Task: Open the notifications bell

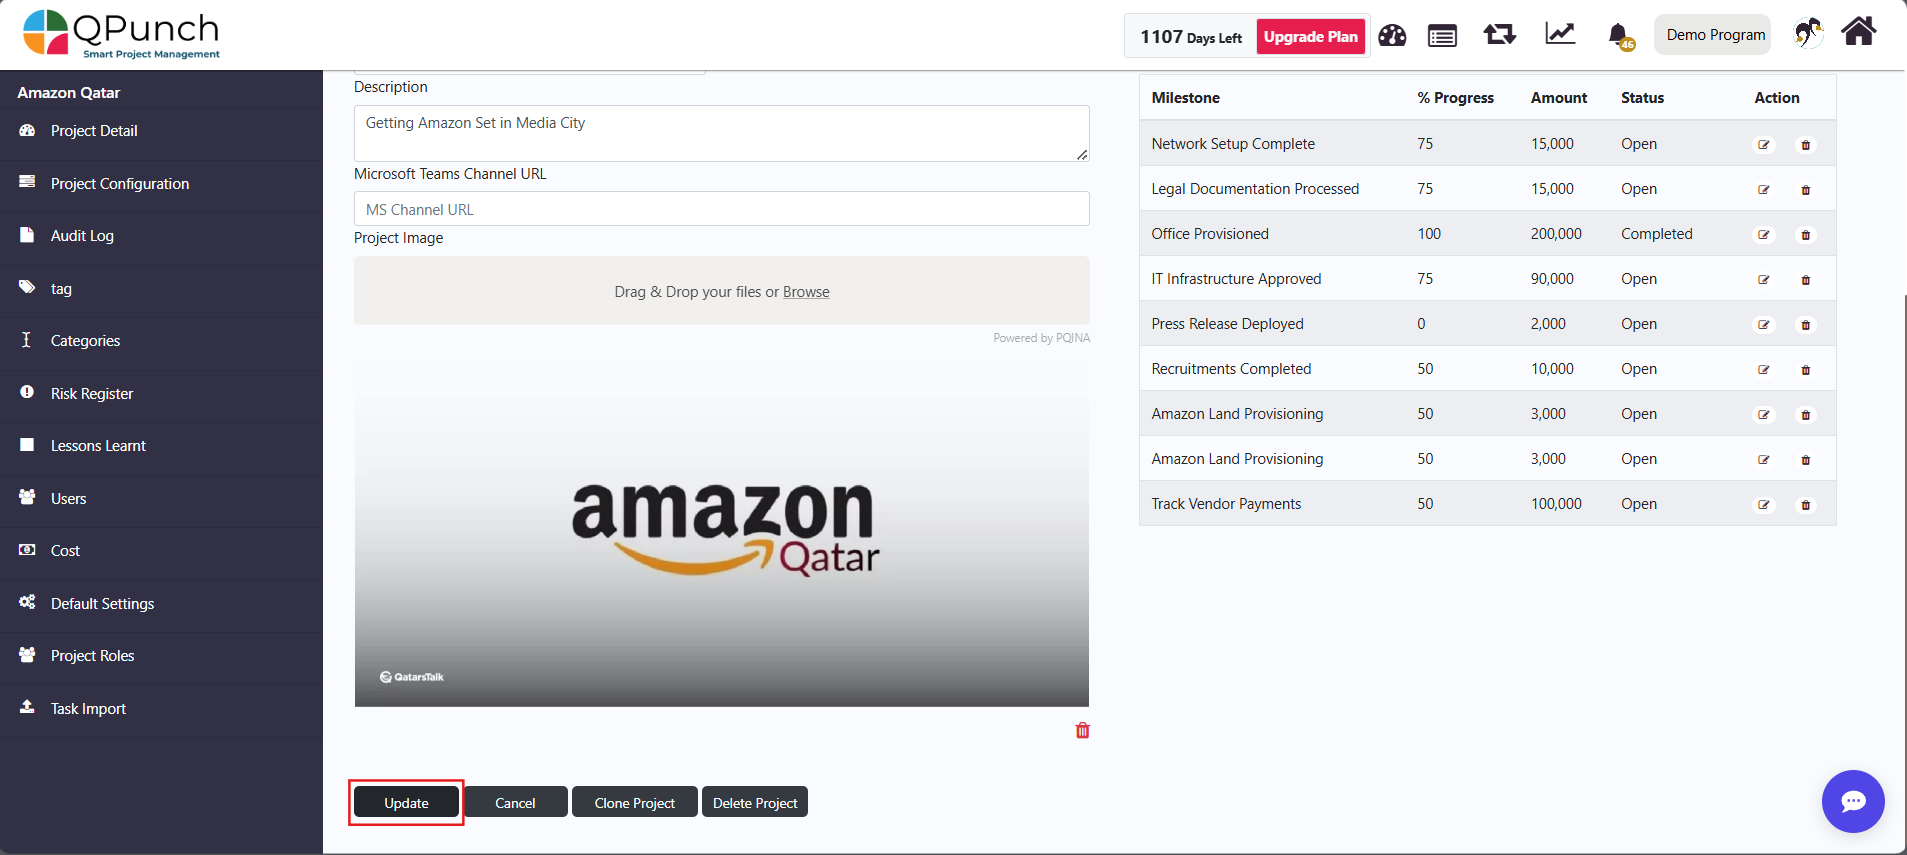Action: point(1619,36)
